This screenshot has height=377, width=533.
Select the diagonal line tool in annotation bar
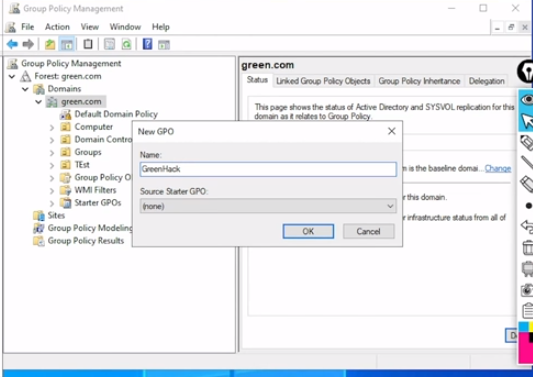pos(527,162)
